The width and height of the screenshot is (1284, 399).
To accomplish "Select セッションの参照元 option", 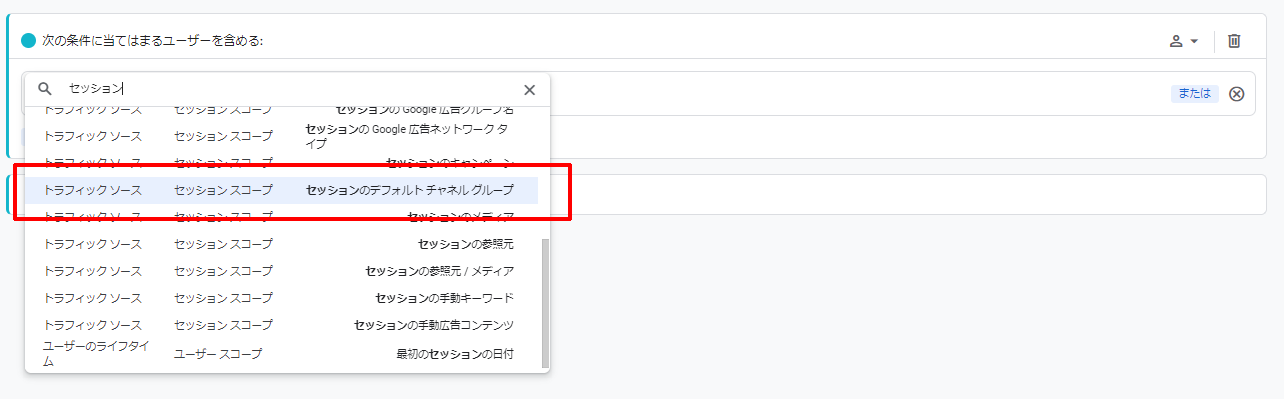I will (282, 244).
